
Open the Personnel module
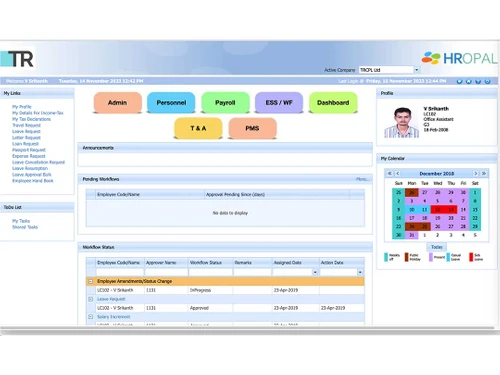pos(171,103)
